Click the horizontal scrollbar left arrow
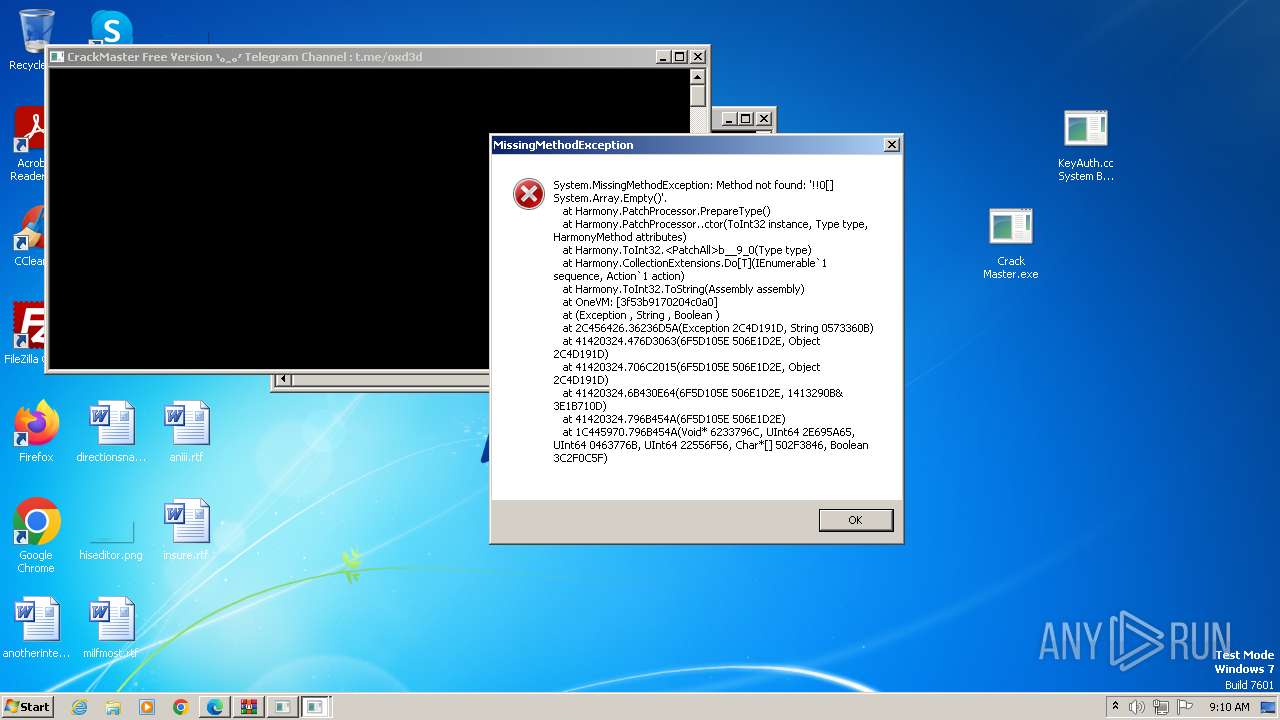This screenshot has height=720, width=1280. point(283,379)
